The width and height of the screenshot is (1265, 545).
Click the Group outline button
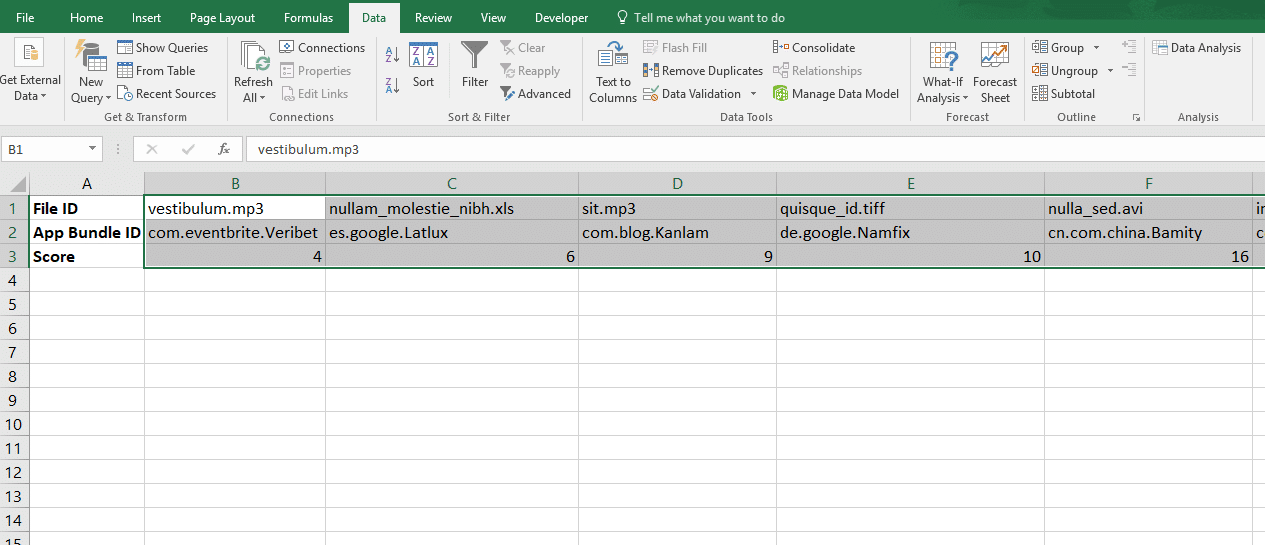pos(1058,47)
